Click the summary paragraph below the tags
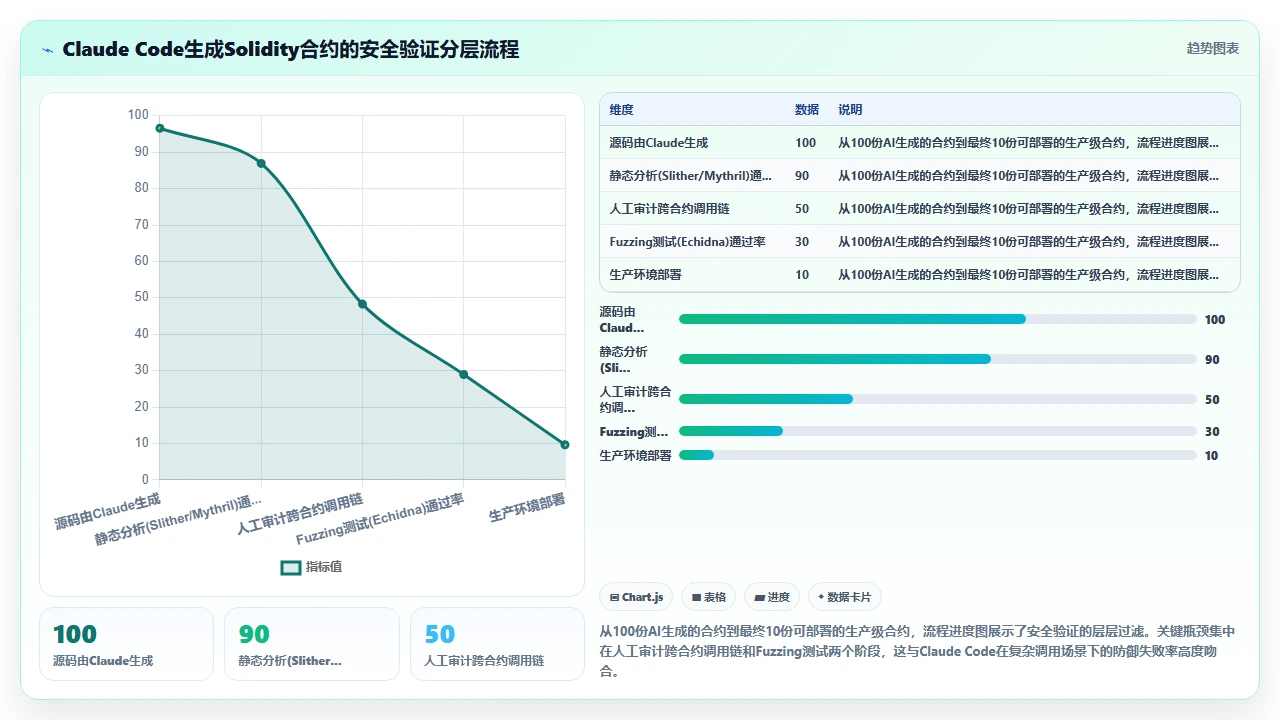This screenshot has height=720, width=1280. (x=919, y=652)
